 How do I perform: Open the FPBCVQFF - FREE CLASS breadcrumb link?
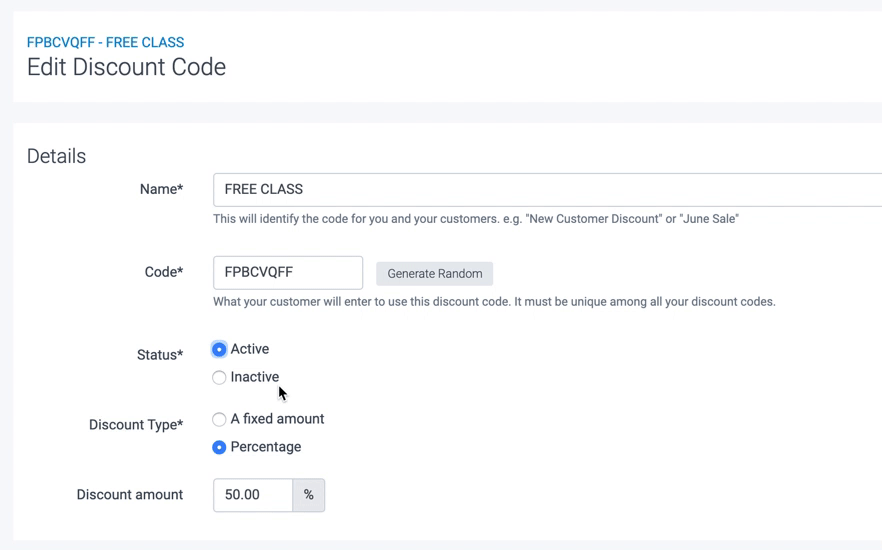(105, 42)
